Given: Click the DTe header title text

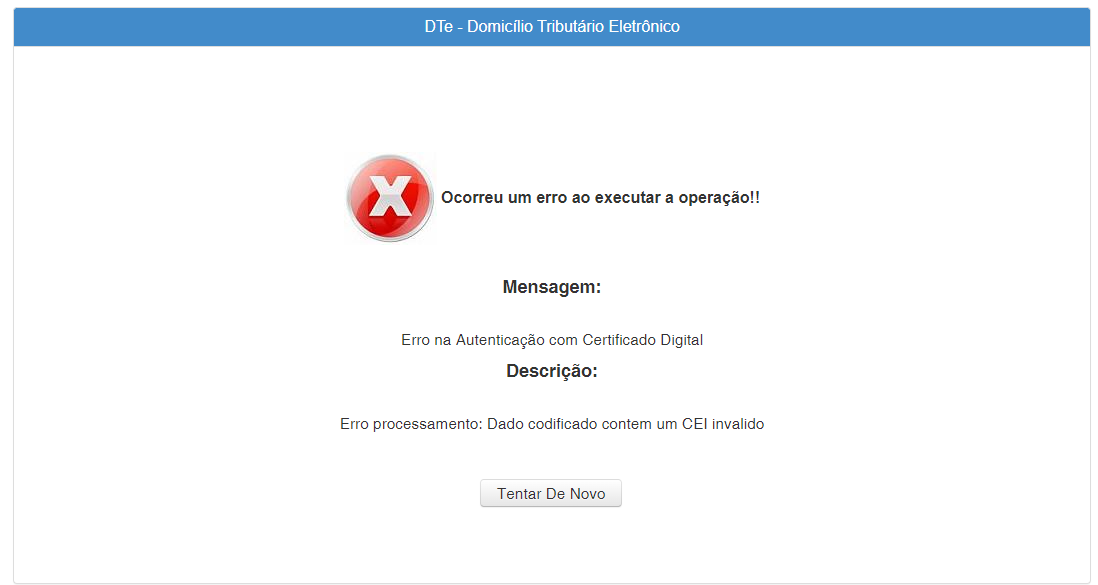Looking at the screenshot, I should [x=551, y=27].
